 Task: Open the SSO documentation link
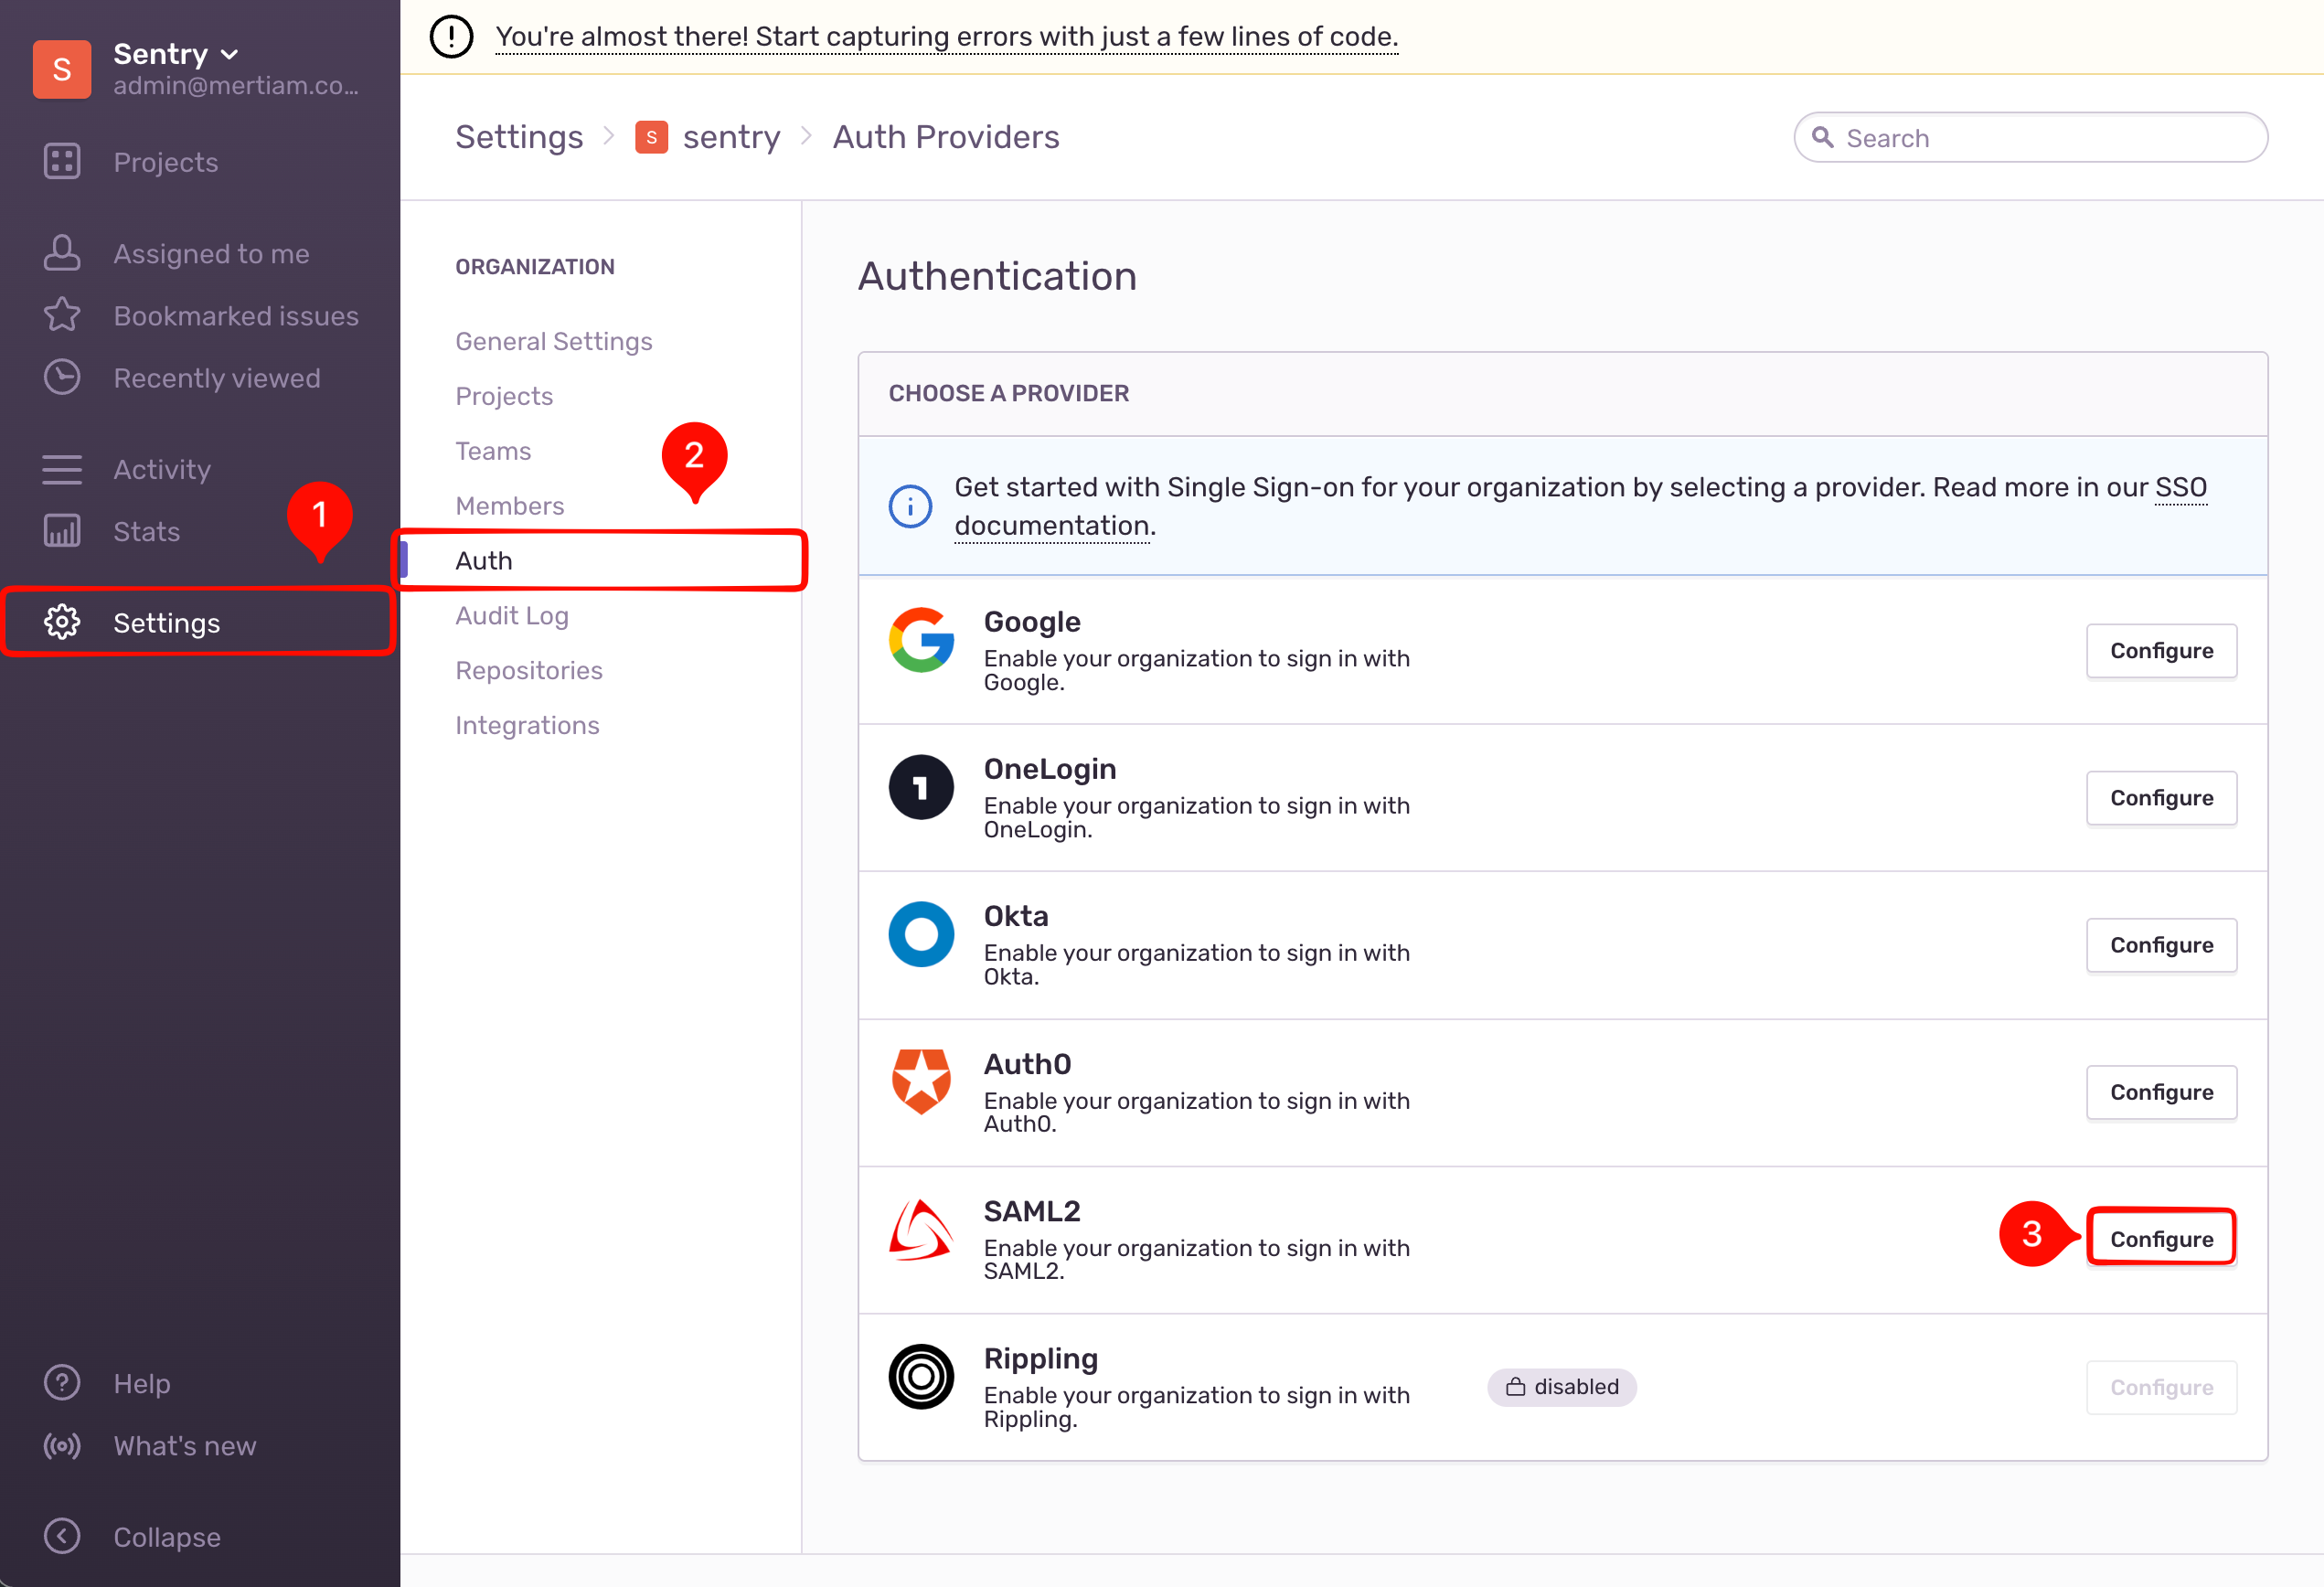tap(1052, 525)
